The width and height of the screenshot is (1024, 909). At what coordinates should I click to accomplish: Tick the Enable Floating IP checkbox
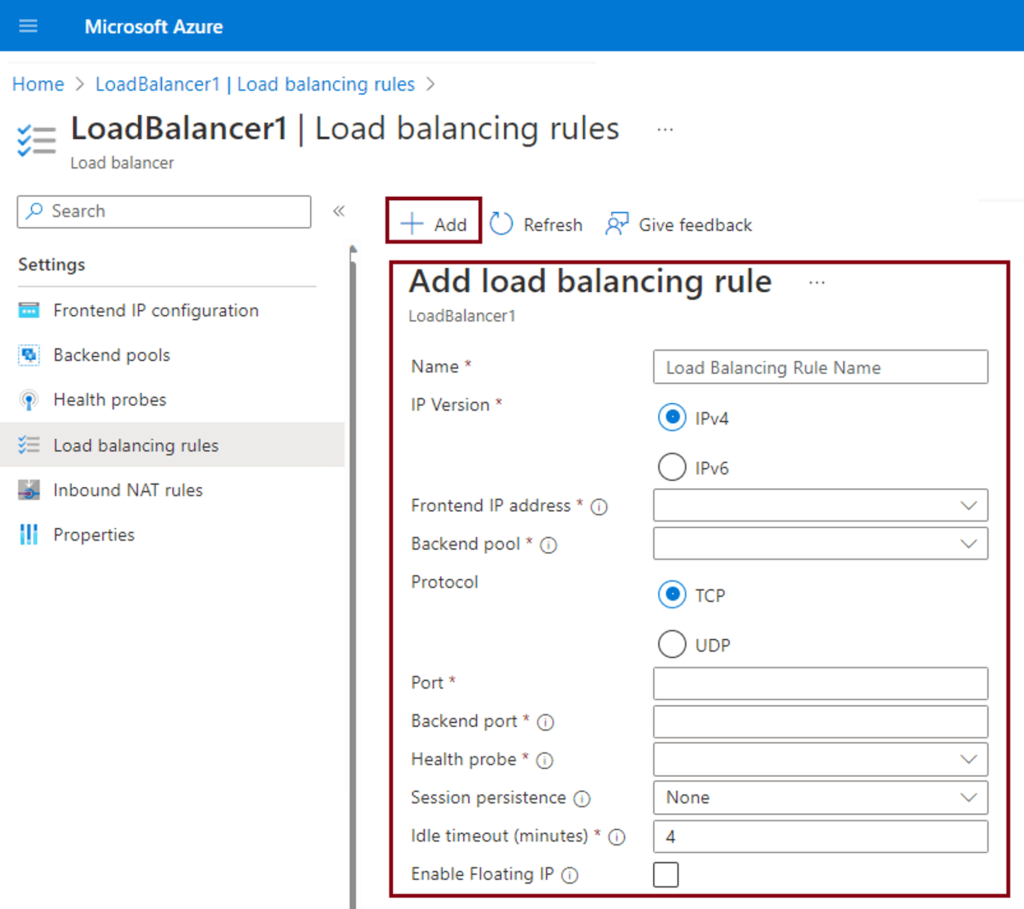click(x=665, y=874)
